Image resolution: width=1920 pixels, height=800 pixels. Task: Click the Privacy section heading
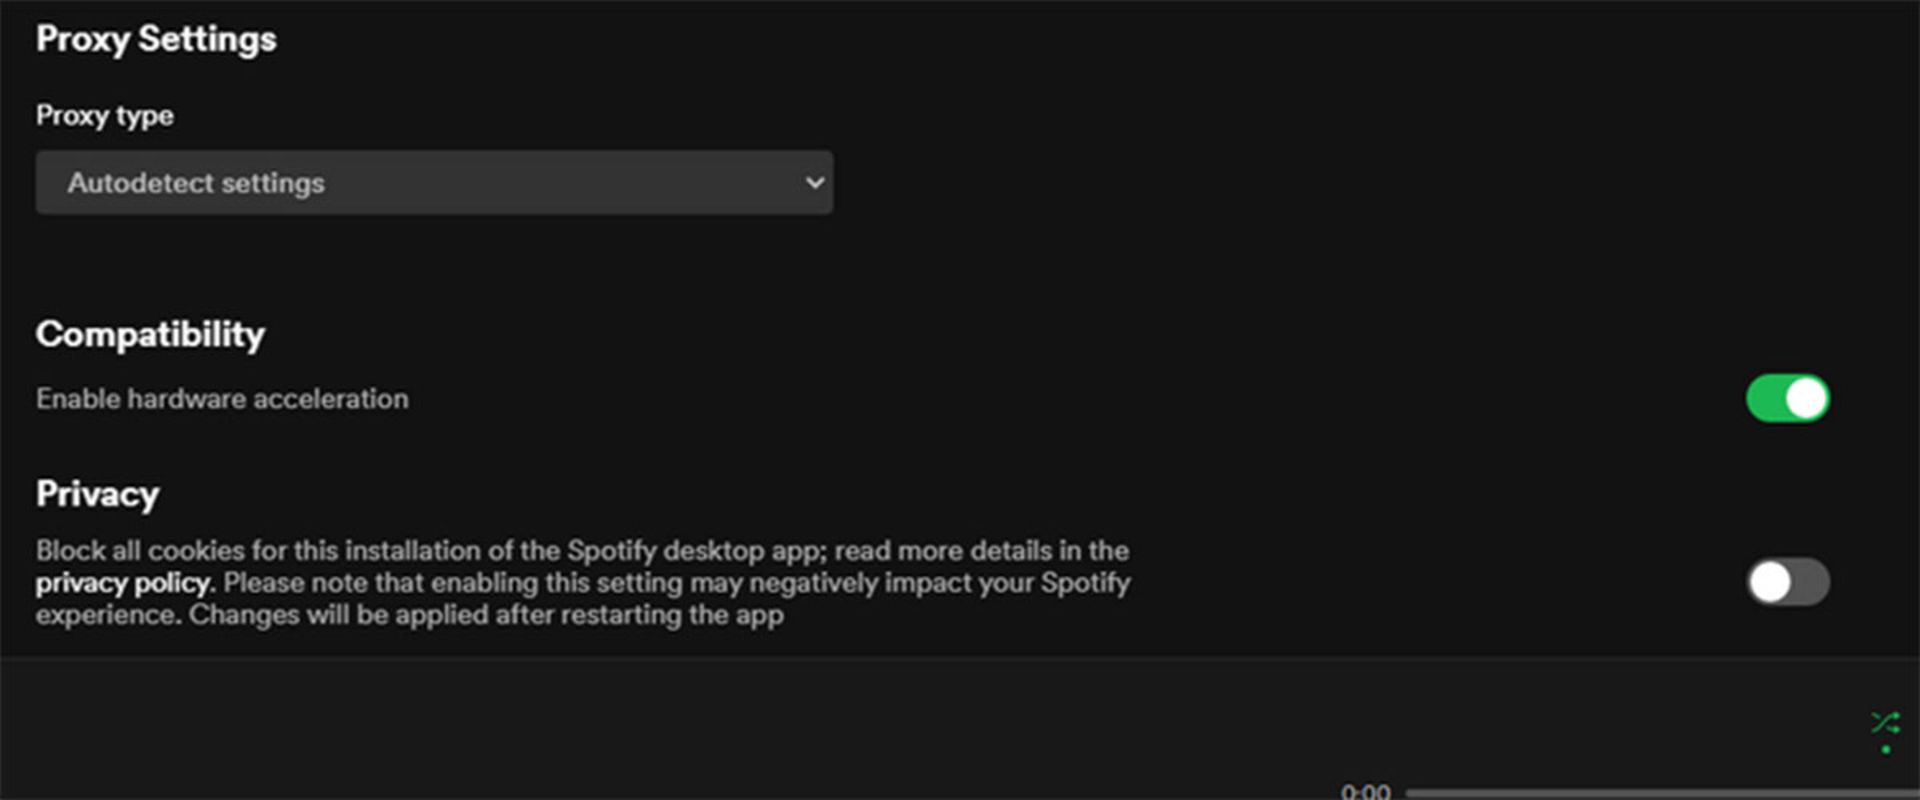coord(97,494)
